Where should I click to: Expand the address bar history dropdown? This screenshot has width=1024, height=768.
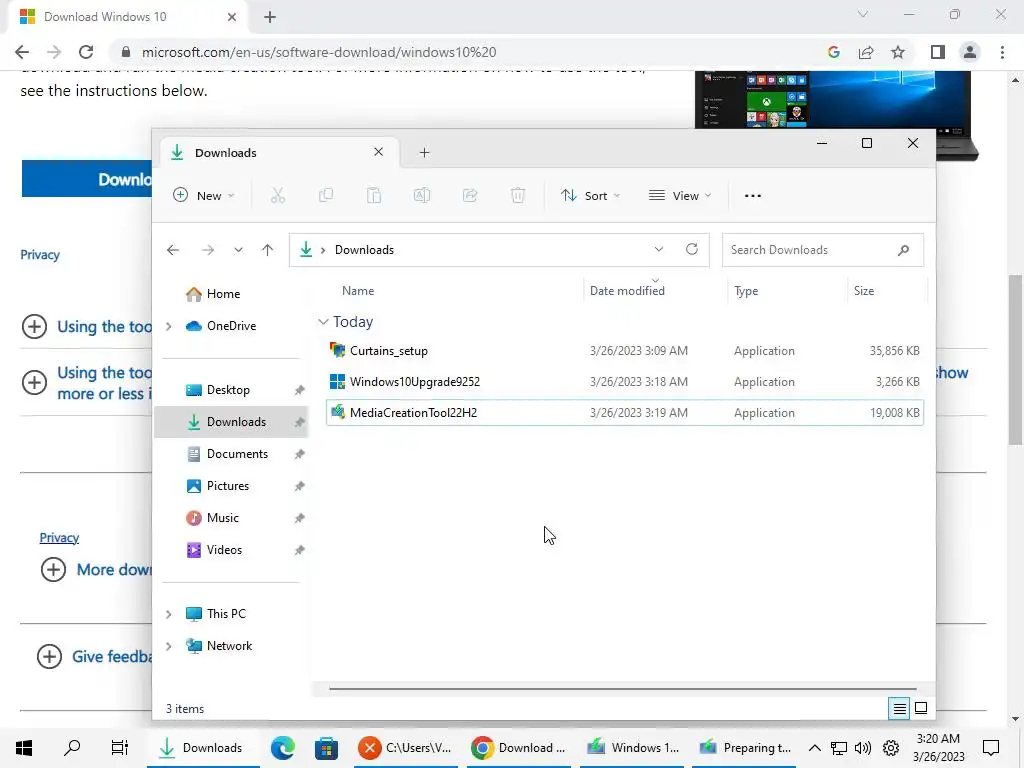coord(658,249)
